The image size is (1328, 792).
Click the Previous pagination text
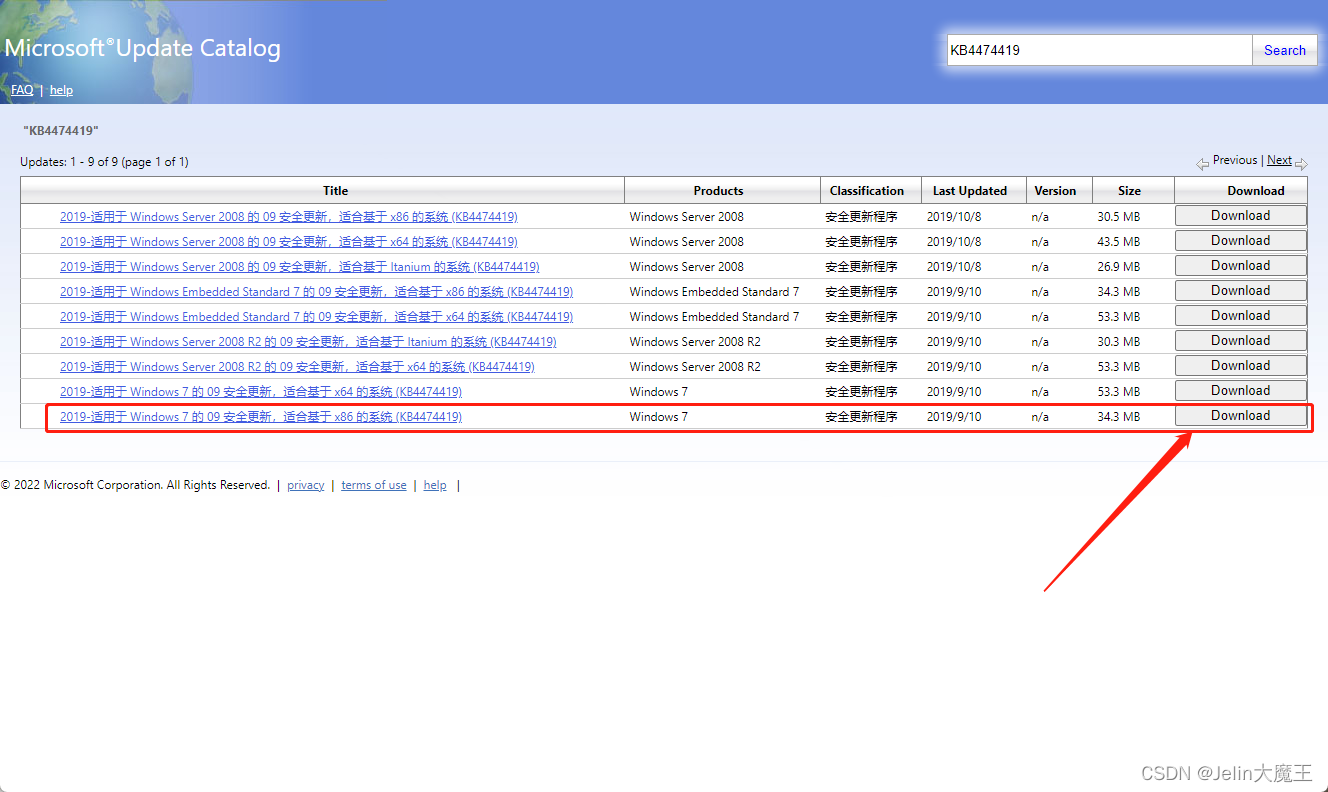[1235, 160]
